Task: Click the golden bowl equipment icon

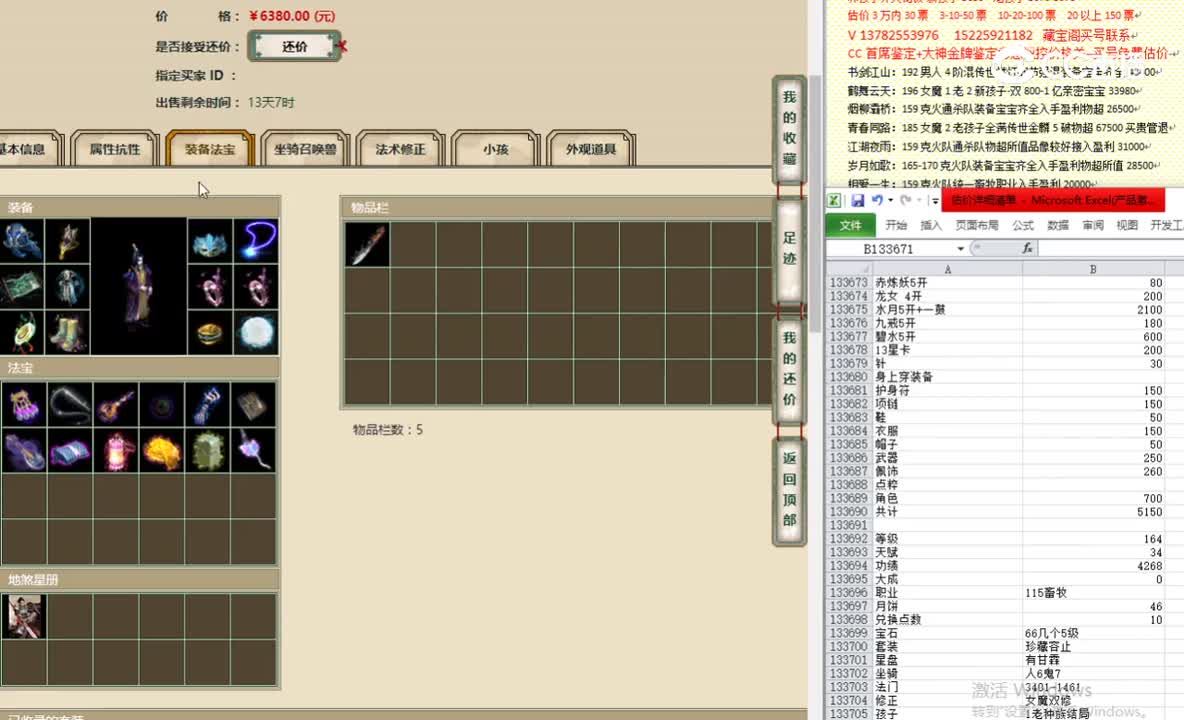Action: (x=210, y=332)
